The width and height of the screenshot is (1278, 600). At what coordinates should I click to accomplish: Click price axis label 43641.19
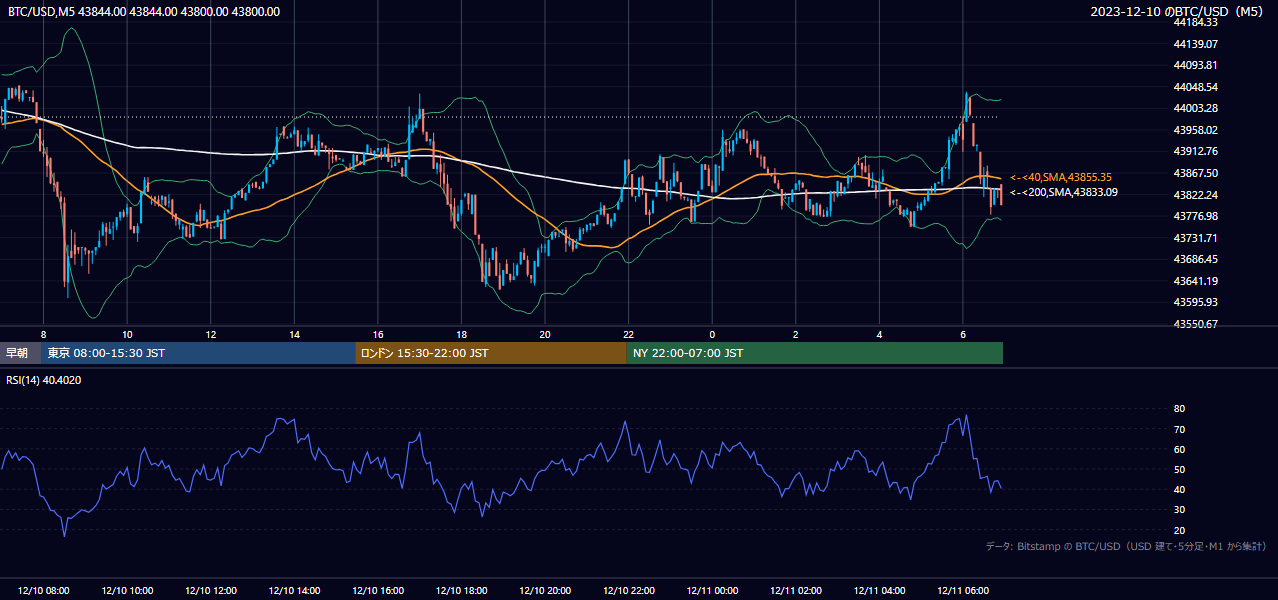(x=1195, y=281)
